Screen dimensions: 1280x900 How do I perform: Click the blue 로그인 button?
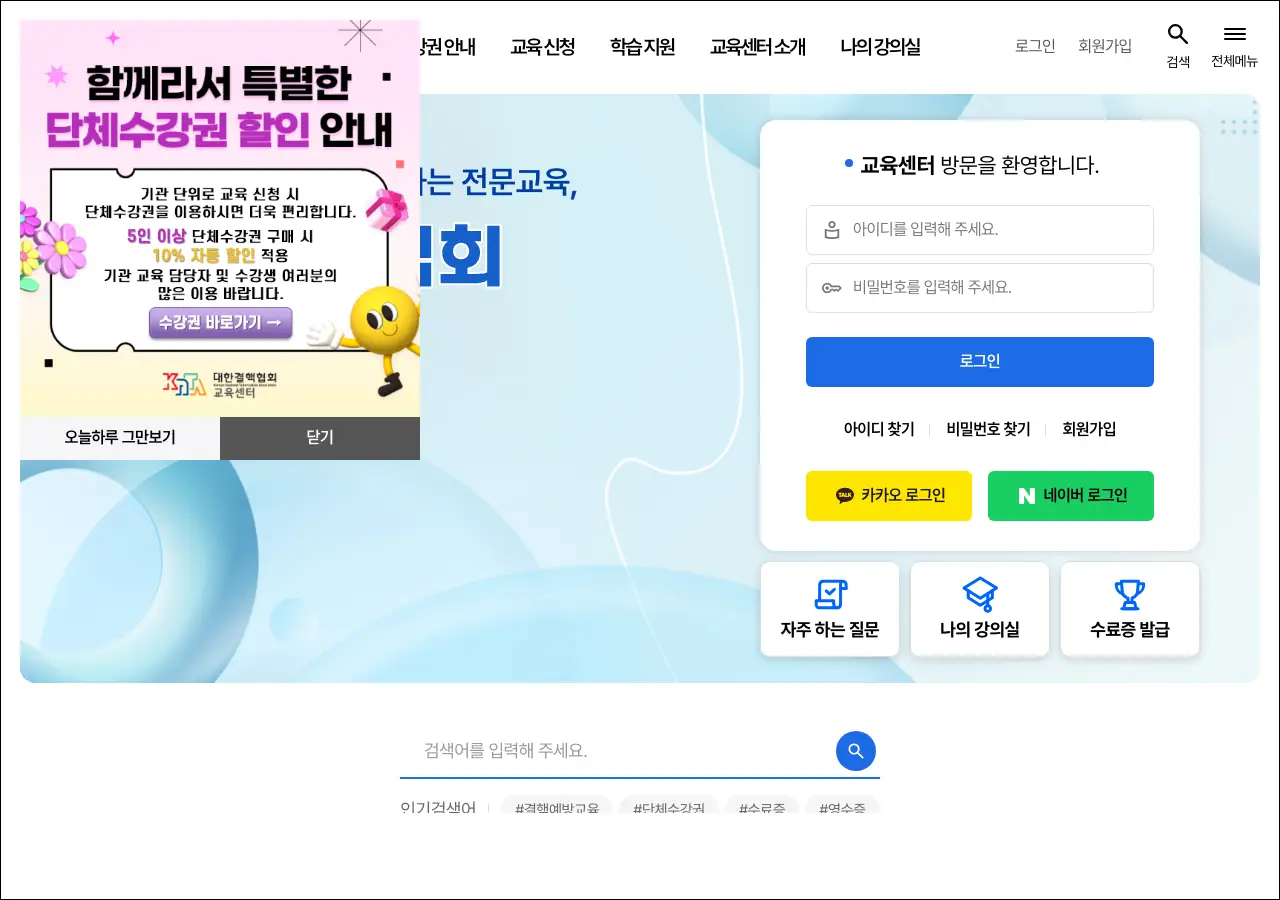click(980, 362)
